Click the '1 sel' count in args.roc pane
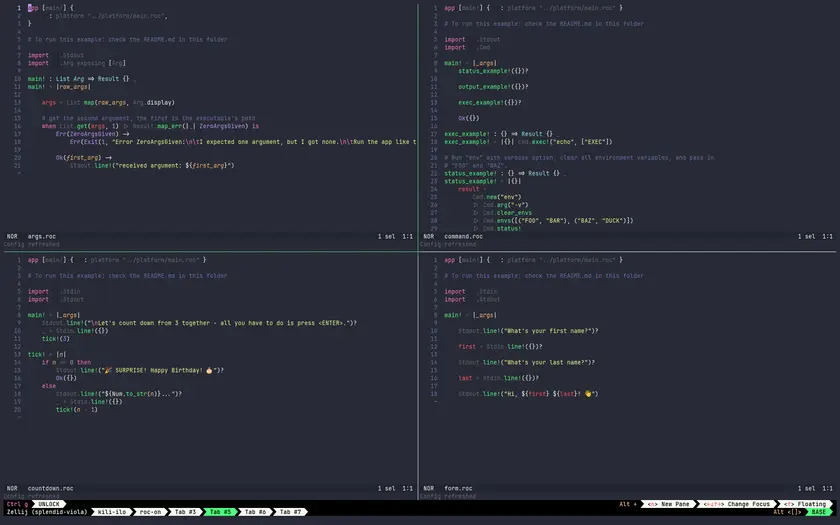840x525 pixels. (386, 236)
